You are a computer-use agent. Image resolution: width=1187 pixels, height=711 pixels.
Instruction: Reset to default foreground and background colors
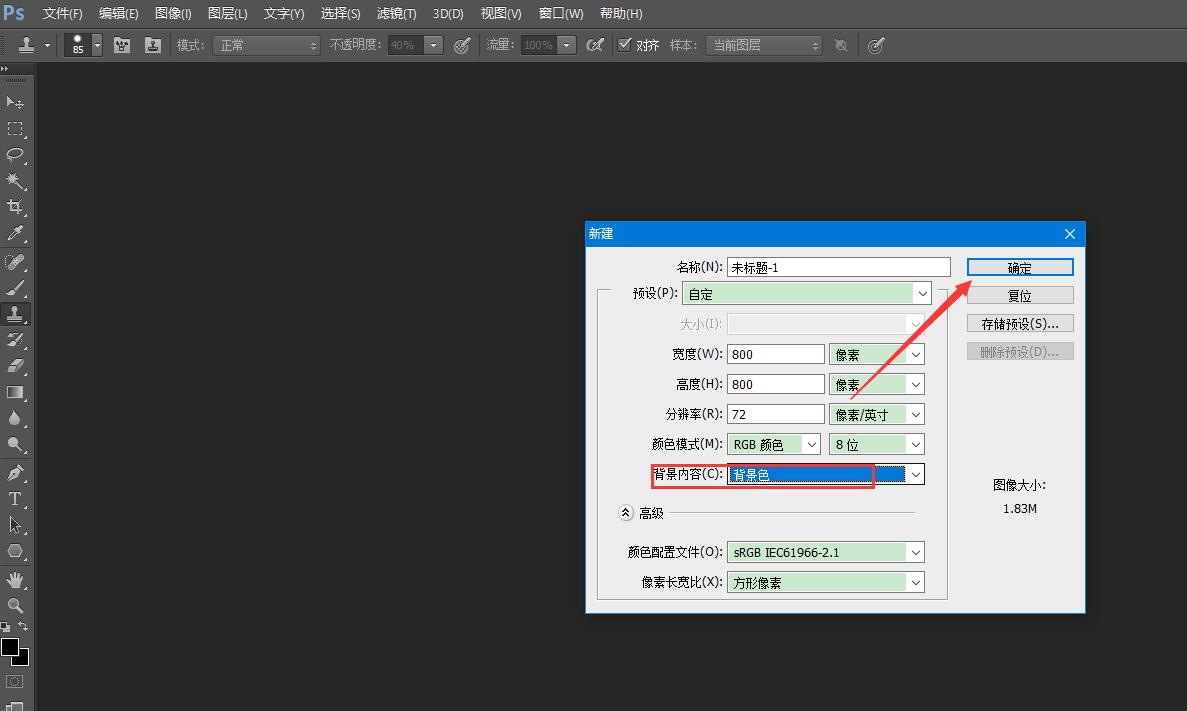pos(6,627)
